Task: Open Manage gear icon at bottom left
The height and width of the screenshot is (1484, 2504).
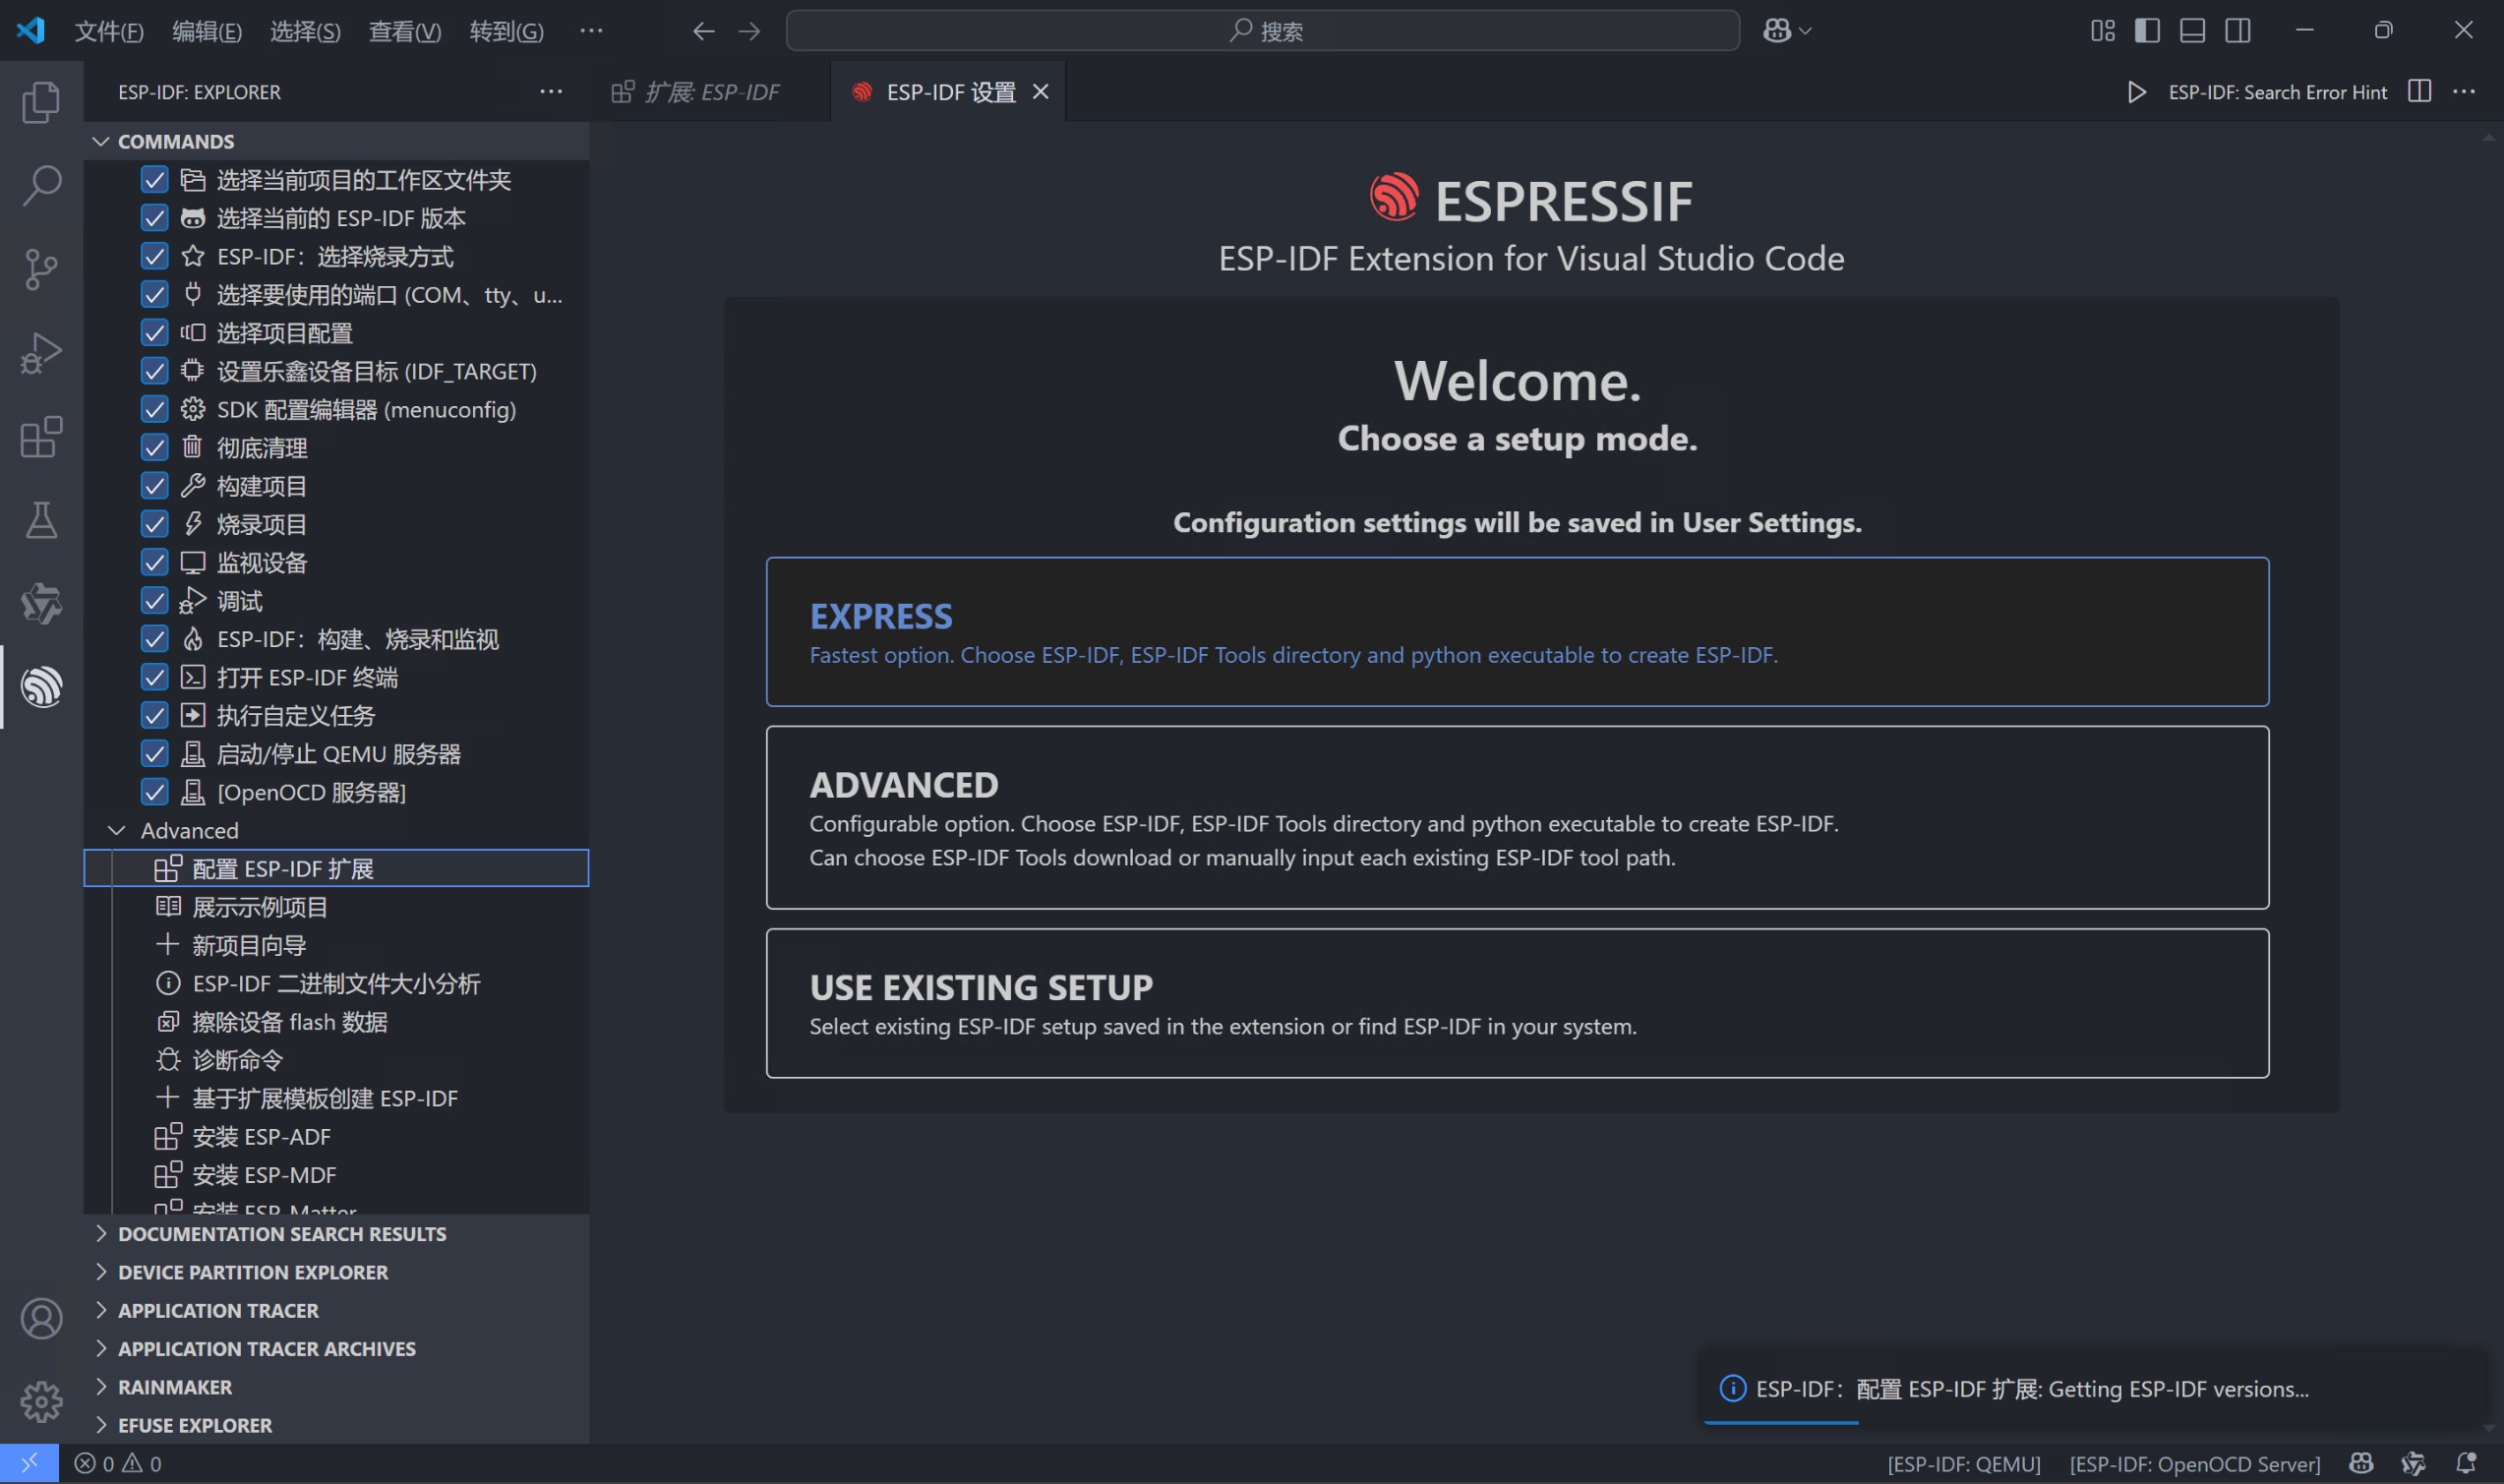Action: tap(41, 1402)
